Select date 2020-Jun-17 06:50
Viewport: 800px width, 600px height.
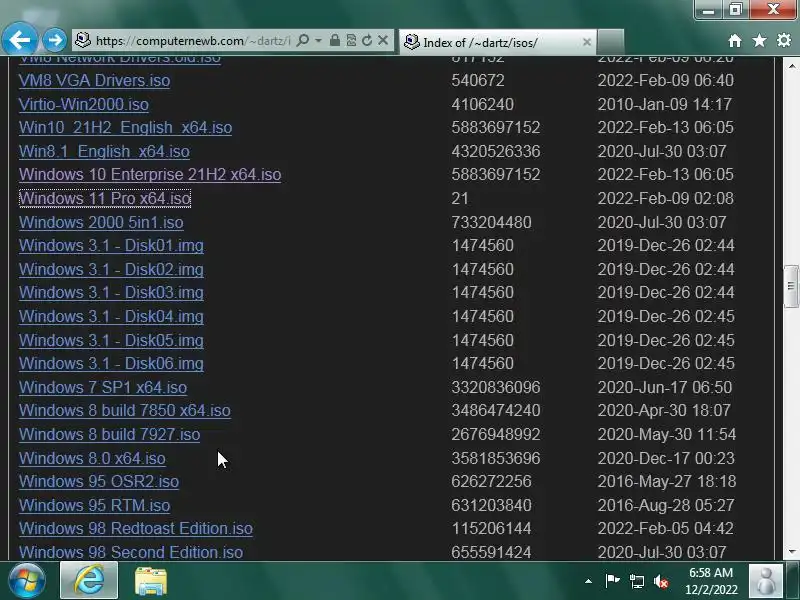[665, 387]
